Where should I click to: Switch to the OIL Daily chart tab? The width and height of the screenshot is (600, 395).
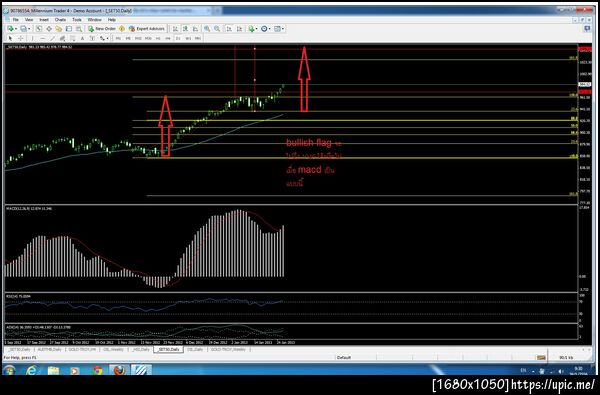click(196, 349)
